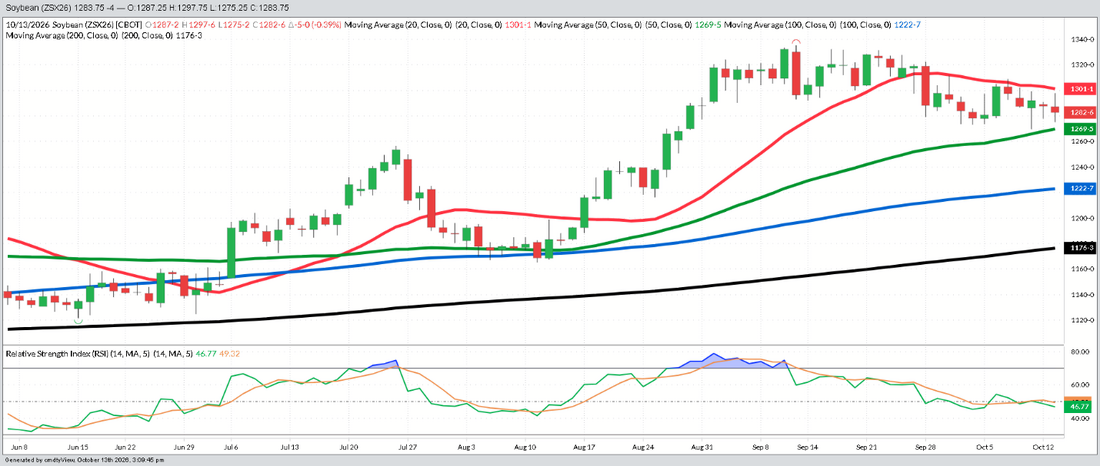
Task: Click the '1160-0' price axis label
Action: point(1082,269)
